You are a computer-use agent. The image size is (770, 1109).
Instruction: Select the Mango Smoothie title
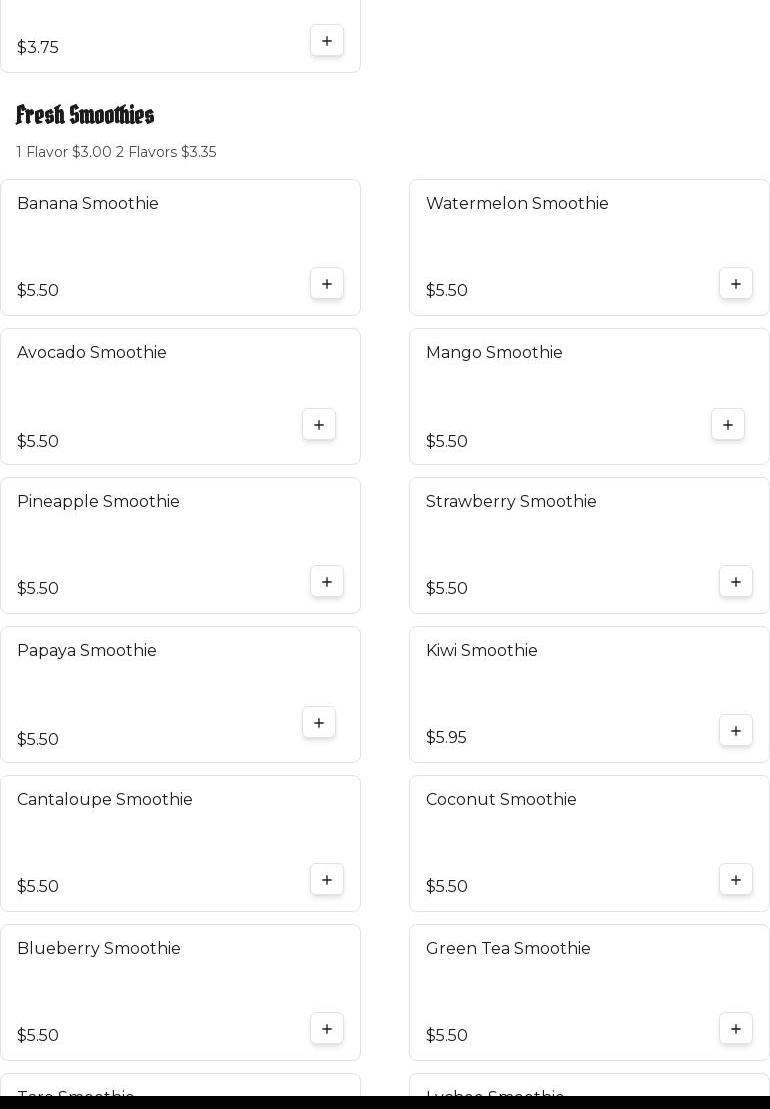pos(494,353)
